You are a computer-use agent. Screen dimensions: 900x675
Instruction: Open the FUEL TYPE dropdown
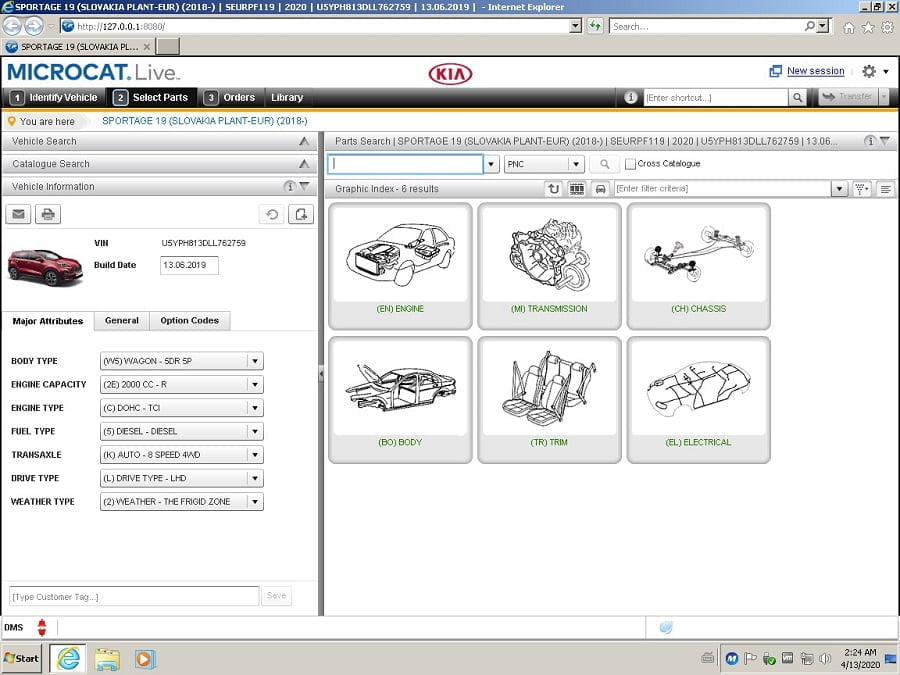point(181,432)
